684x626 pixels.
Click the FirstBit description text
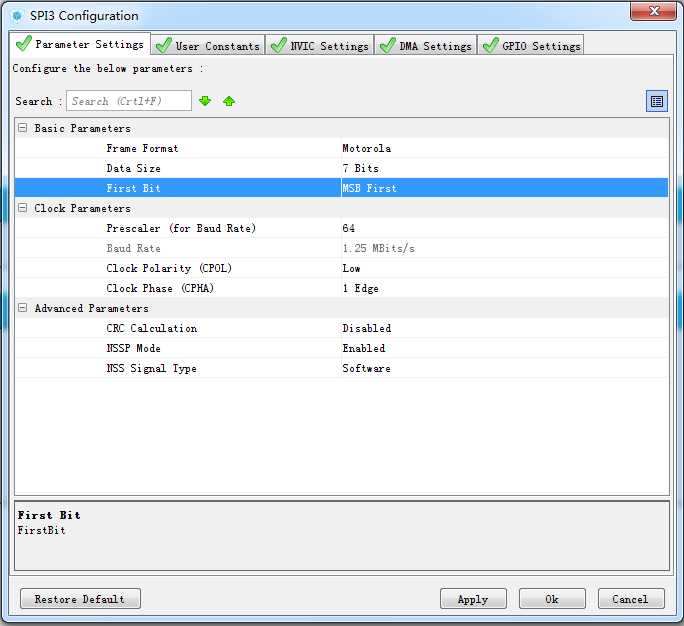coord(41,530)
